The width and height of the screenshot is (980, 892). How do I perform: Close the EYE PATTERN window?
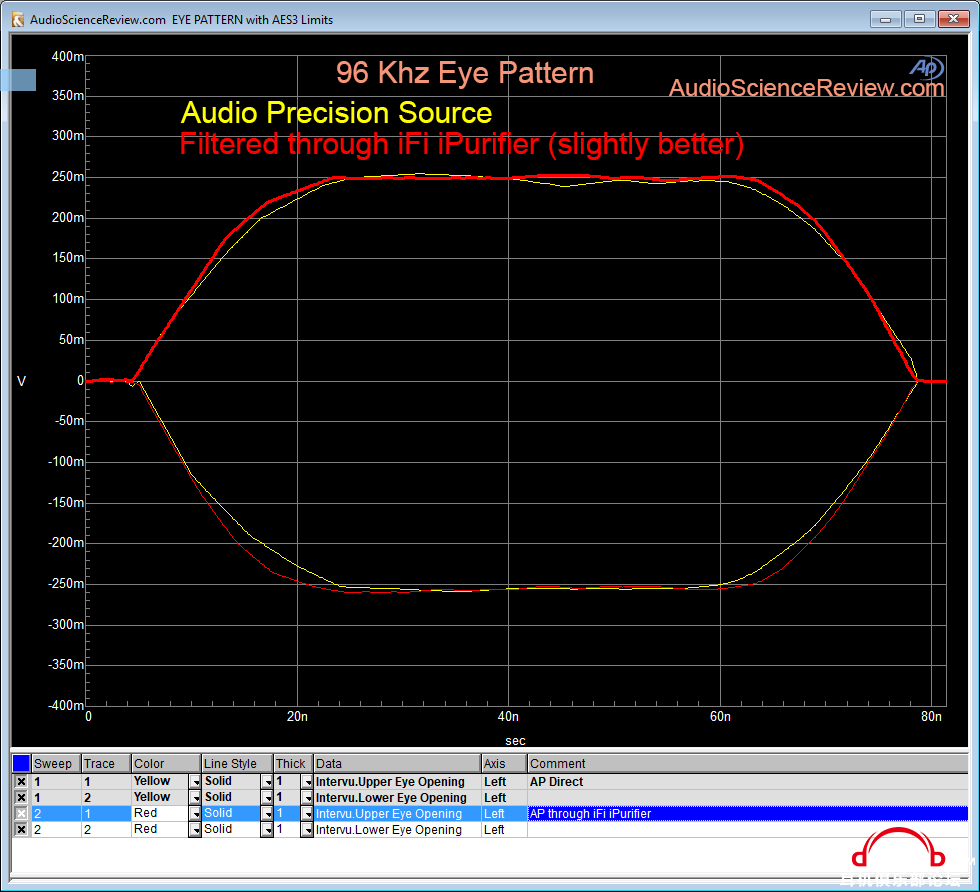(954, 19)
